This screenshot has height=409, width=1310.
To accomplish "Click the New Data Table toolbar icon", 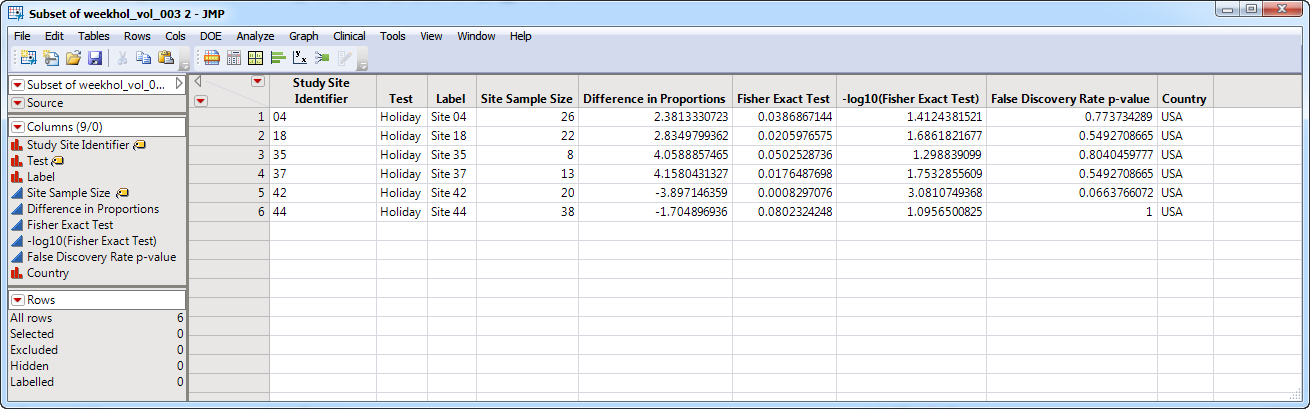I will tap(27, 58).
